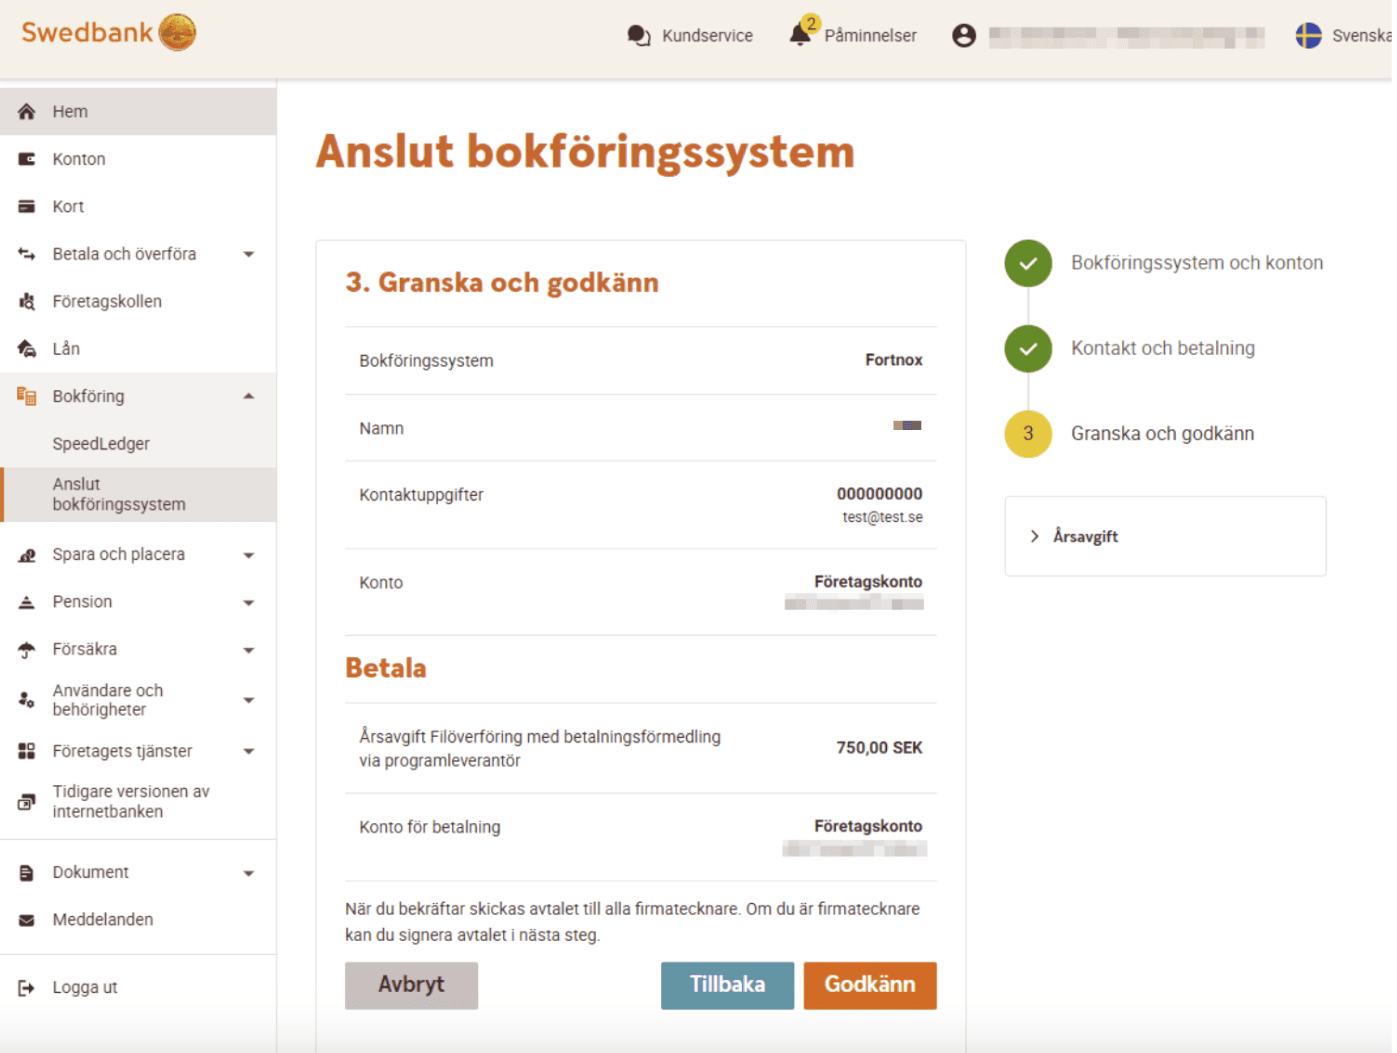Click the Swedish flag language icon
Screen dimensions: 1397x1053
point(1308,36)
